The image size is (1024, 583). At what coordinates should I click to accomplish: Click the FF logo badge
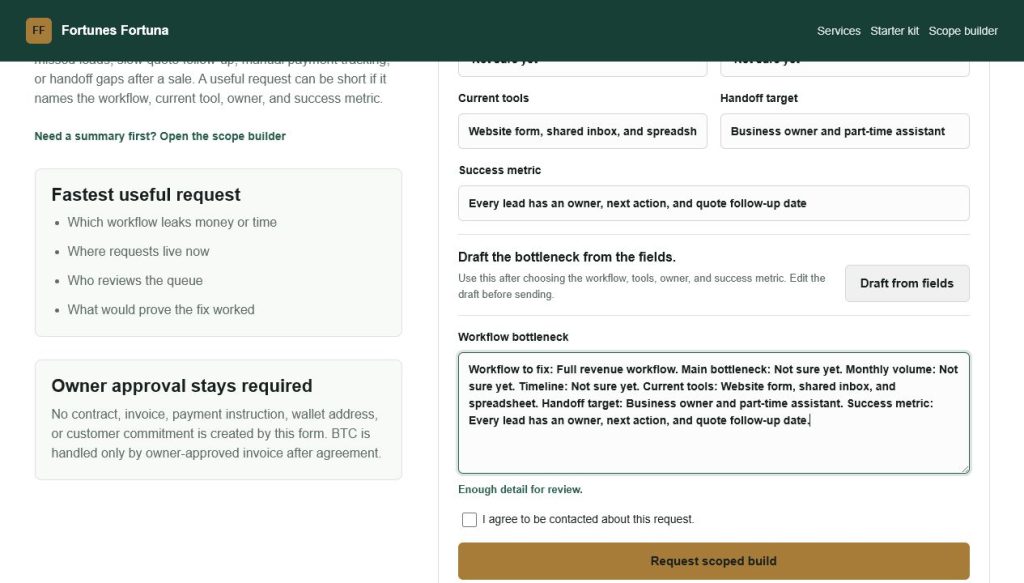39,31
